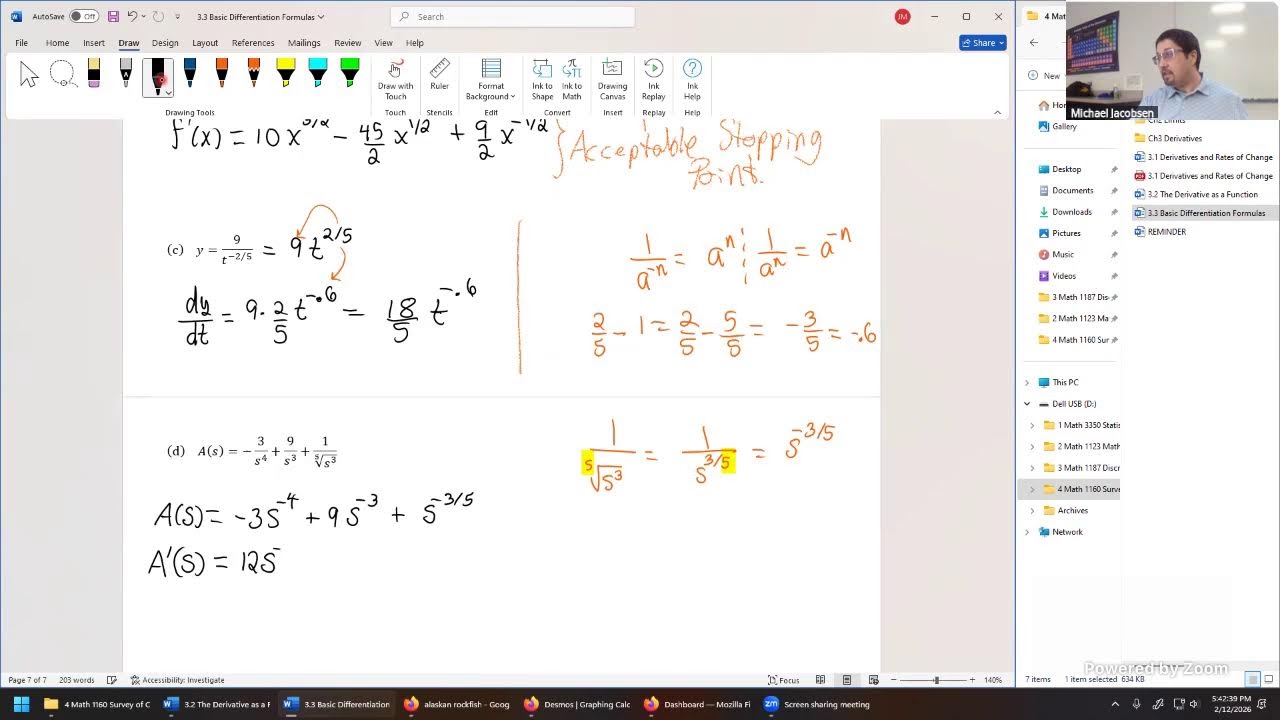Open the Design tab

(165, 43)
